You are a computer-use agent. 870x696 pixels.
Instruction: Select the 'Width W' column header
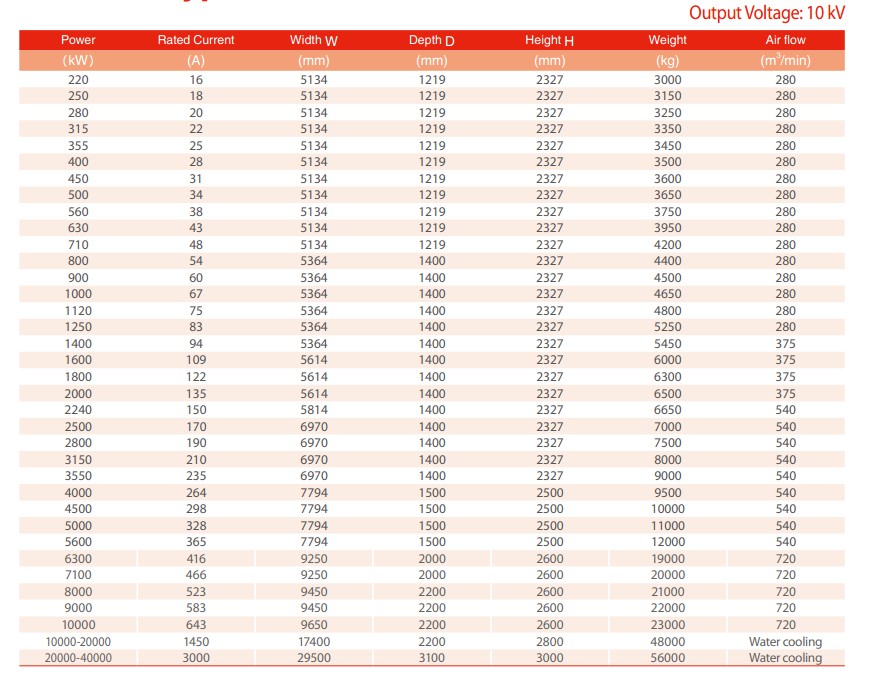tap(313, 40)
